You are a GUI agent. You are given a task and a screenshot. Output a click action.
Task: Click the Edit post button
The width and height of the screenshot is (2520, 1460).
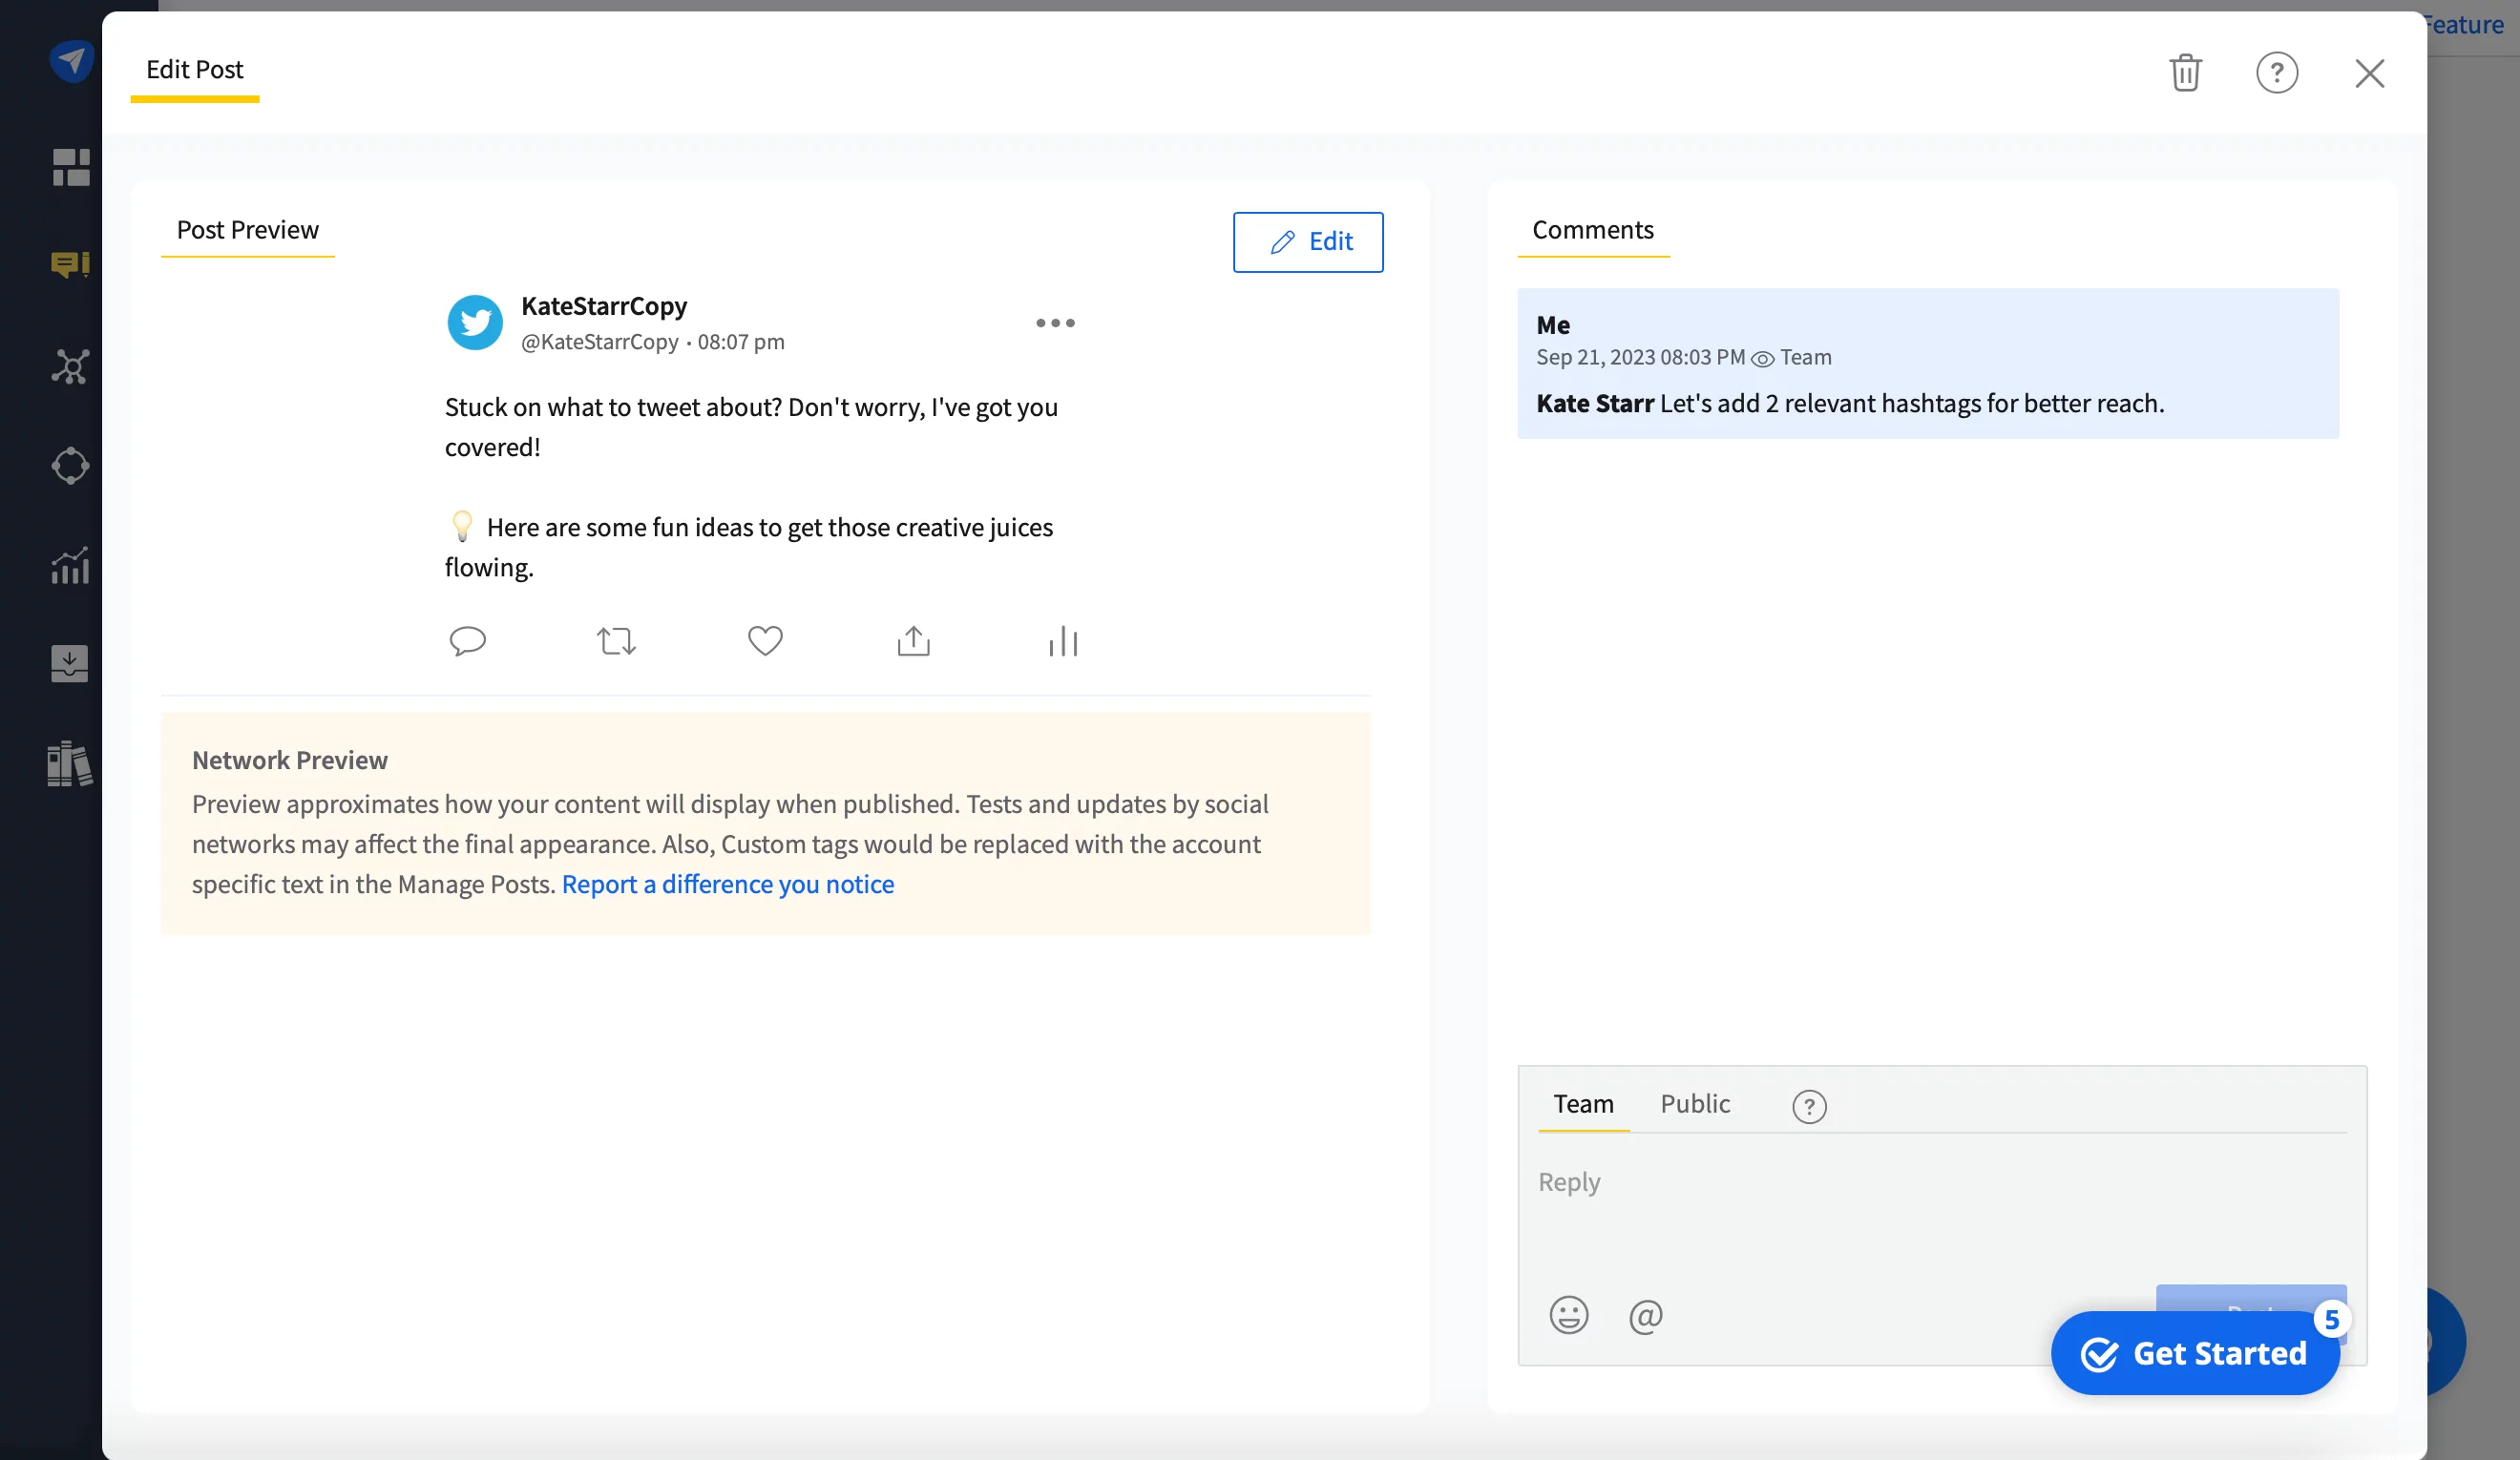[1307, 242]
